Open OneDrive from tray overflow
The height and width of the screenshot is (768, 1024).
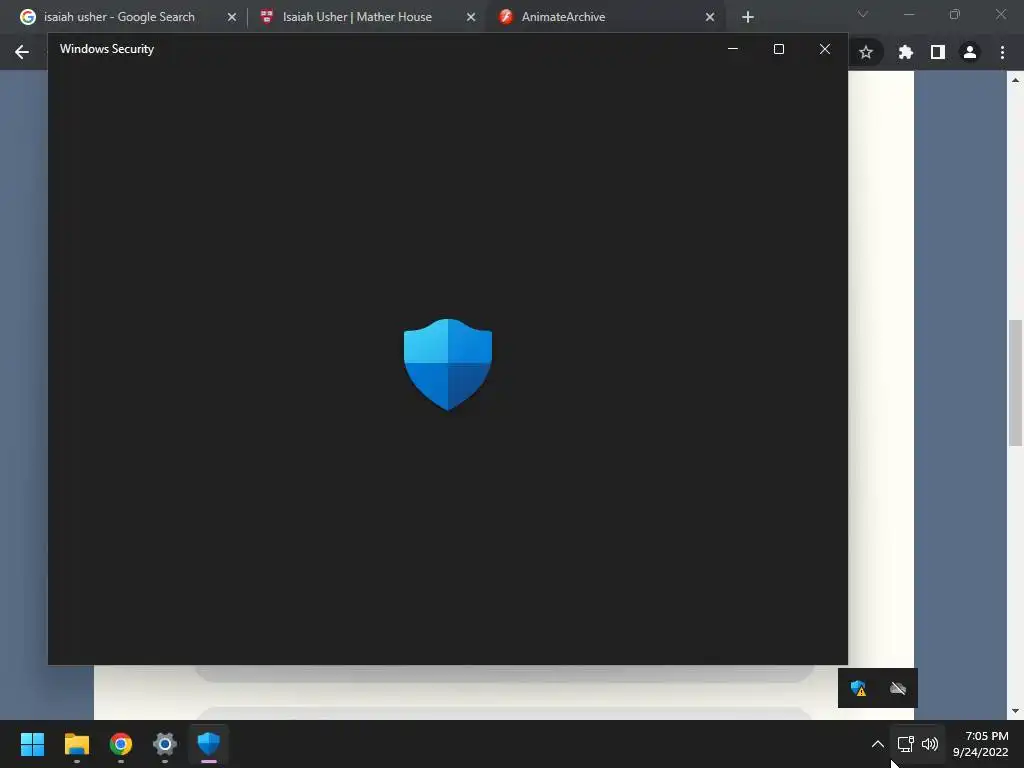pos(898,688)
